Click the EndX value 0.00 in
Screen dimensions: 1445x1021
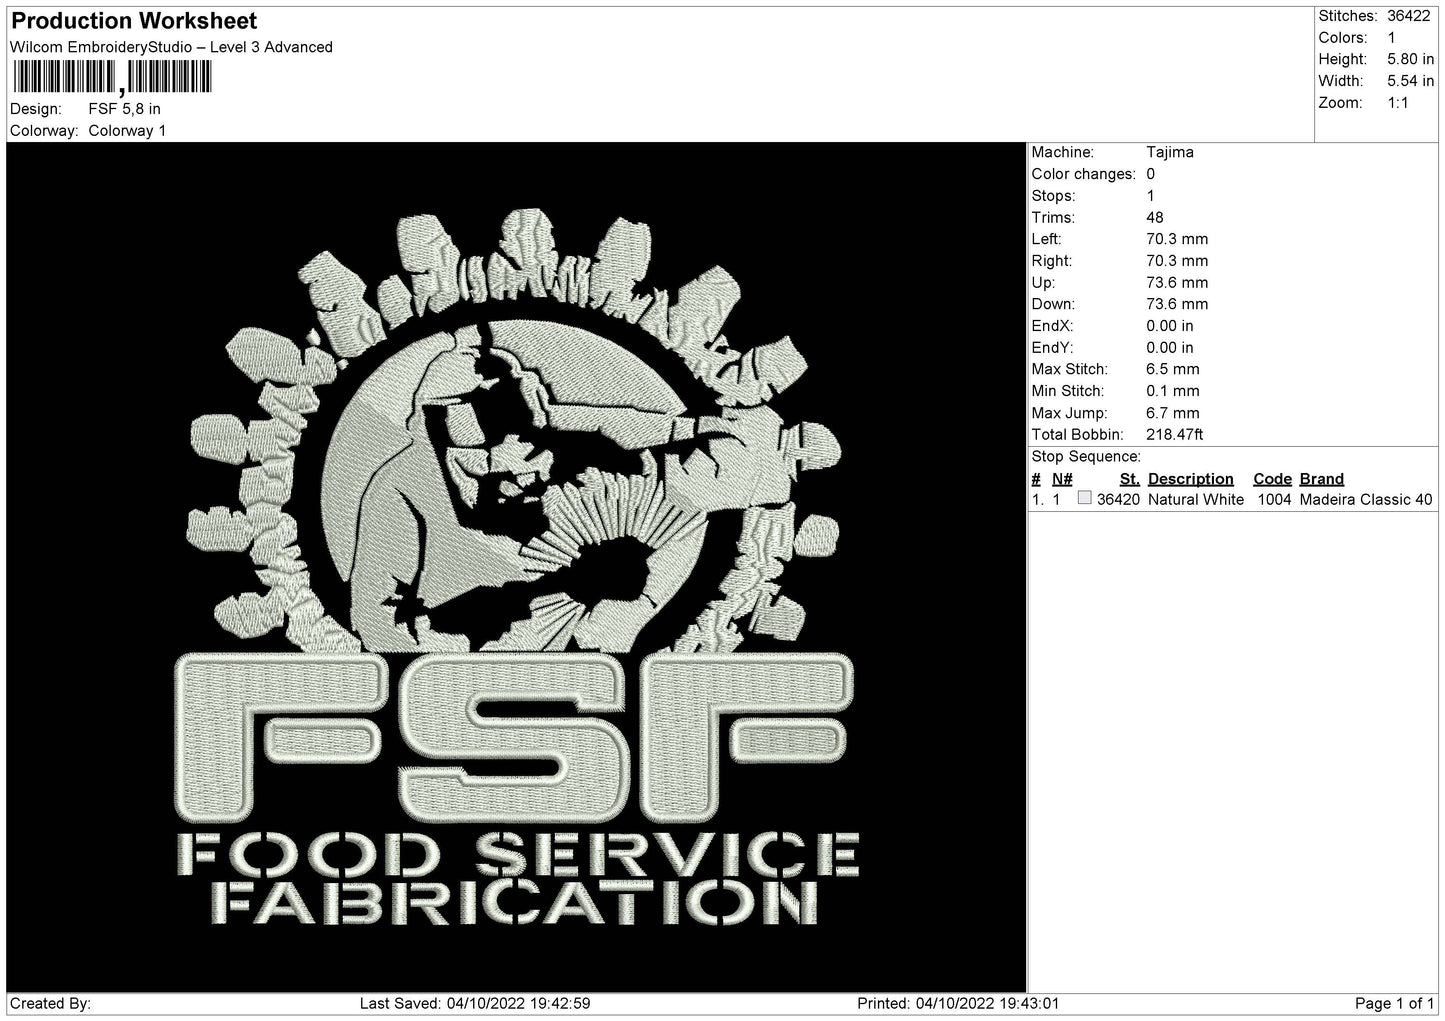point(1170,326)
